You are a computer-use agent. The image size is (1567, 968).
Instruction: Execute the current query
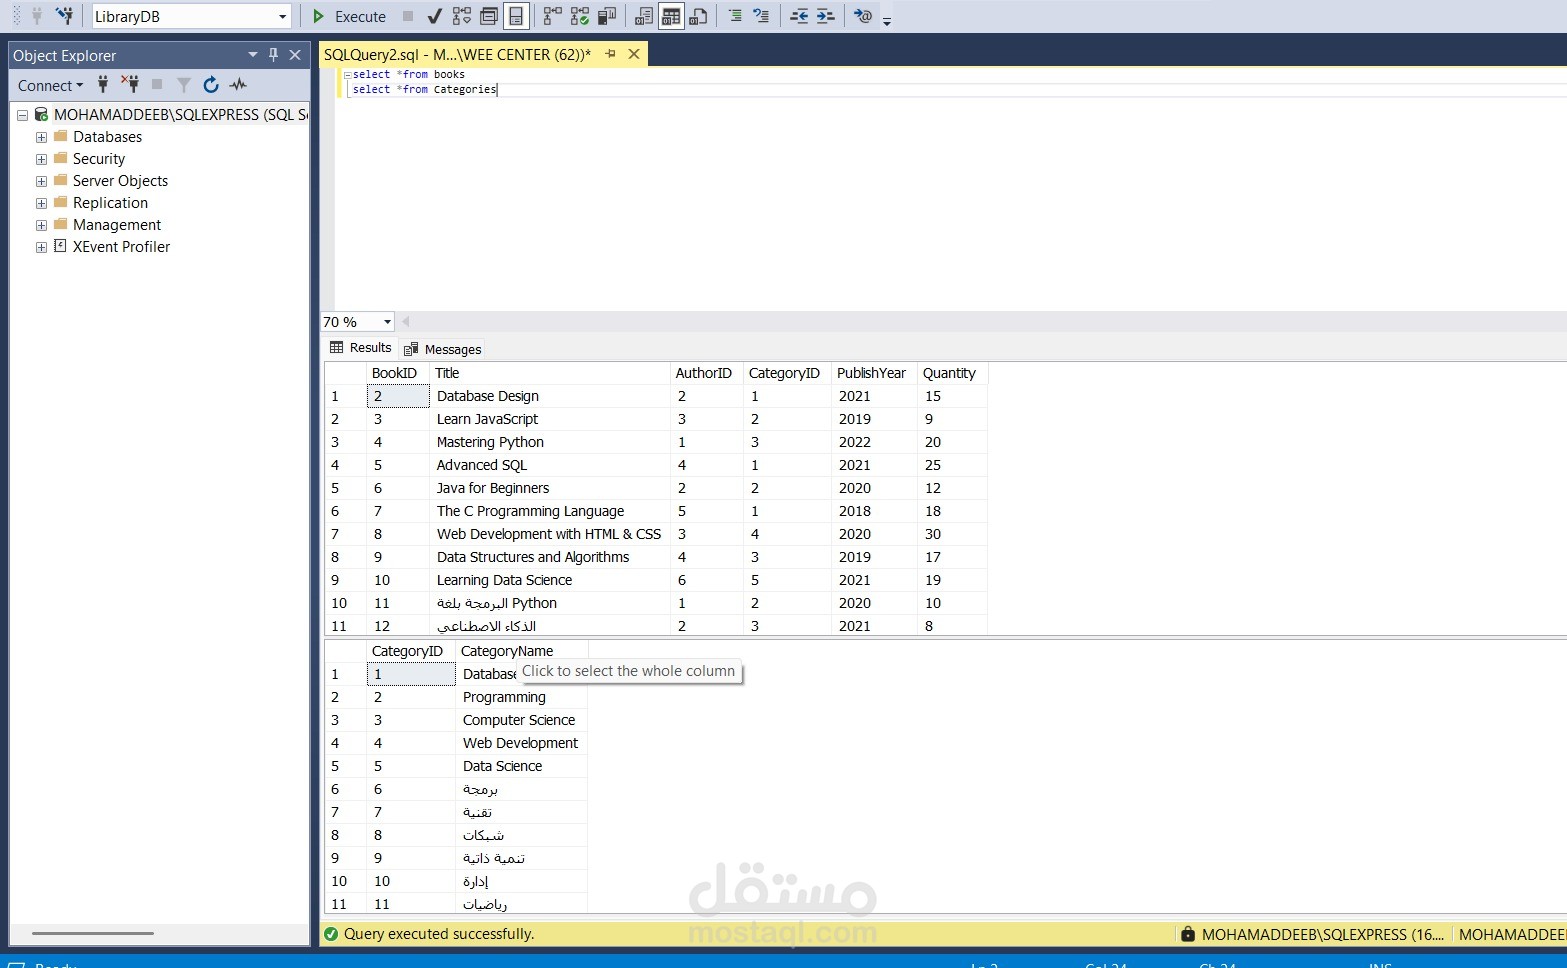(349, 16)
